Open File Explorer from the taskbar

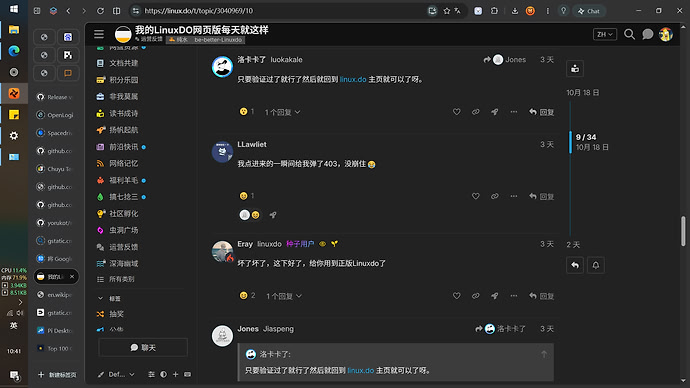pyautogui.click(x=14, y=29)
